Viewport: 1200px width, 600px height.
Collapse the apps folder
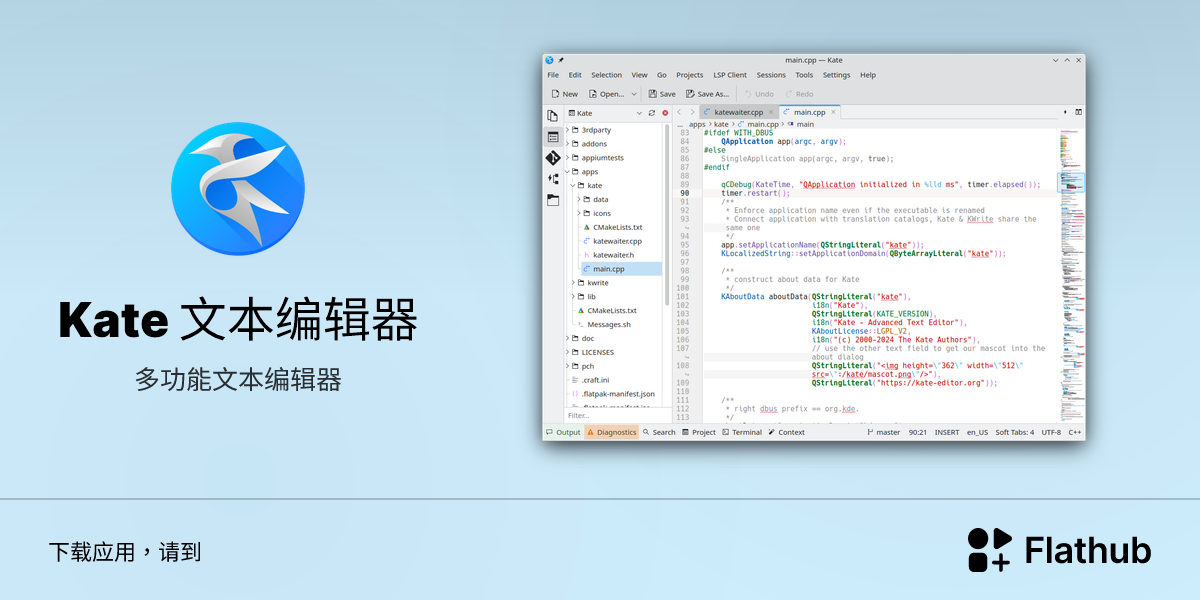(x=569, y=172)
